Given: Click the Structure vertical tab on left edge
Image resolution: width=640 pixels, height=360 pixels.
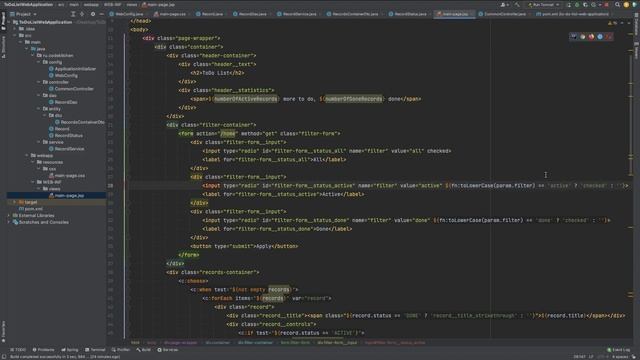Looking at the screenshot, I should coord(3,47).
